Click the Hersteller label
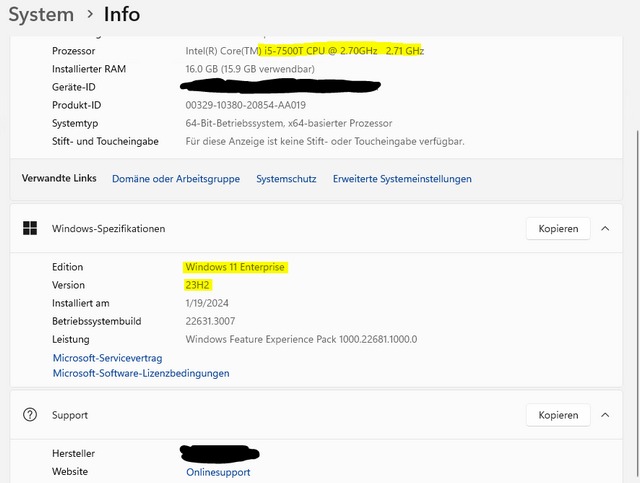The width and height of the screenshot is (640, 483). coord(73,453)
